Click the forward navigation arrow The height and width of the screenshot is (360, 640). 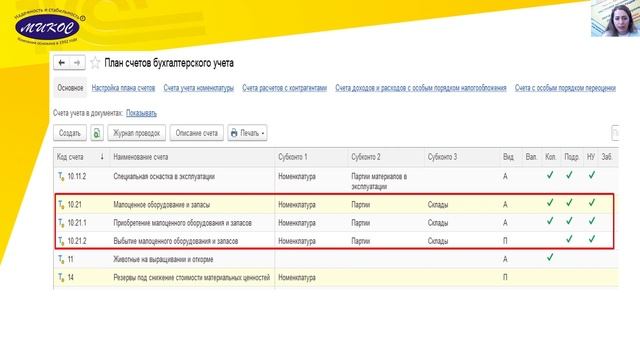77,62
